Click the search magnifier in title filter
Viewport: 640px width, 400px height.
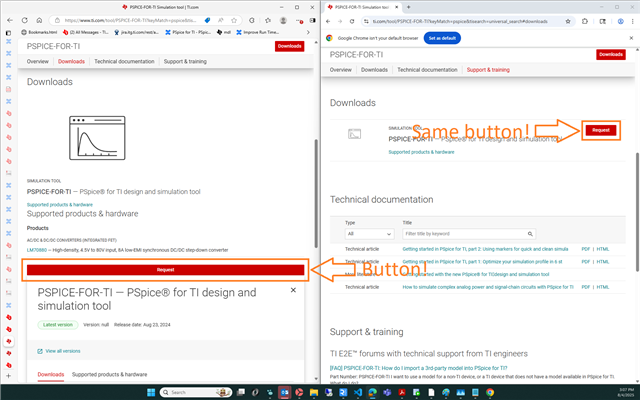click(530, 234)
